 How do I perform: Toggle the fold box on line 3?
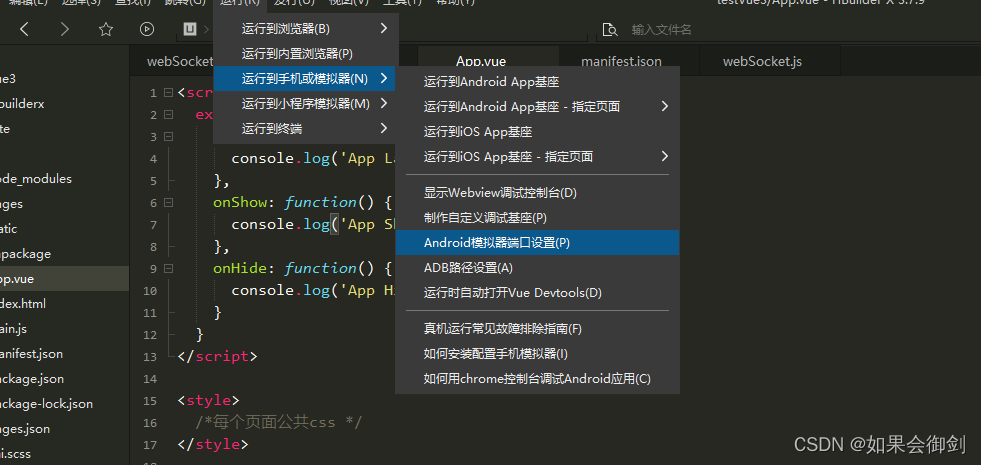click(168, 136)
